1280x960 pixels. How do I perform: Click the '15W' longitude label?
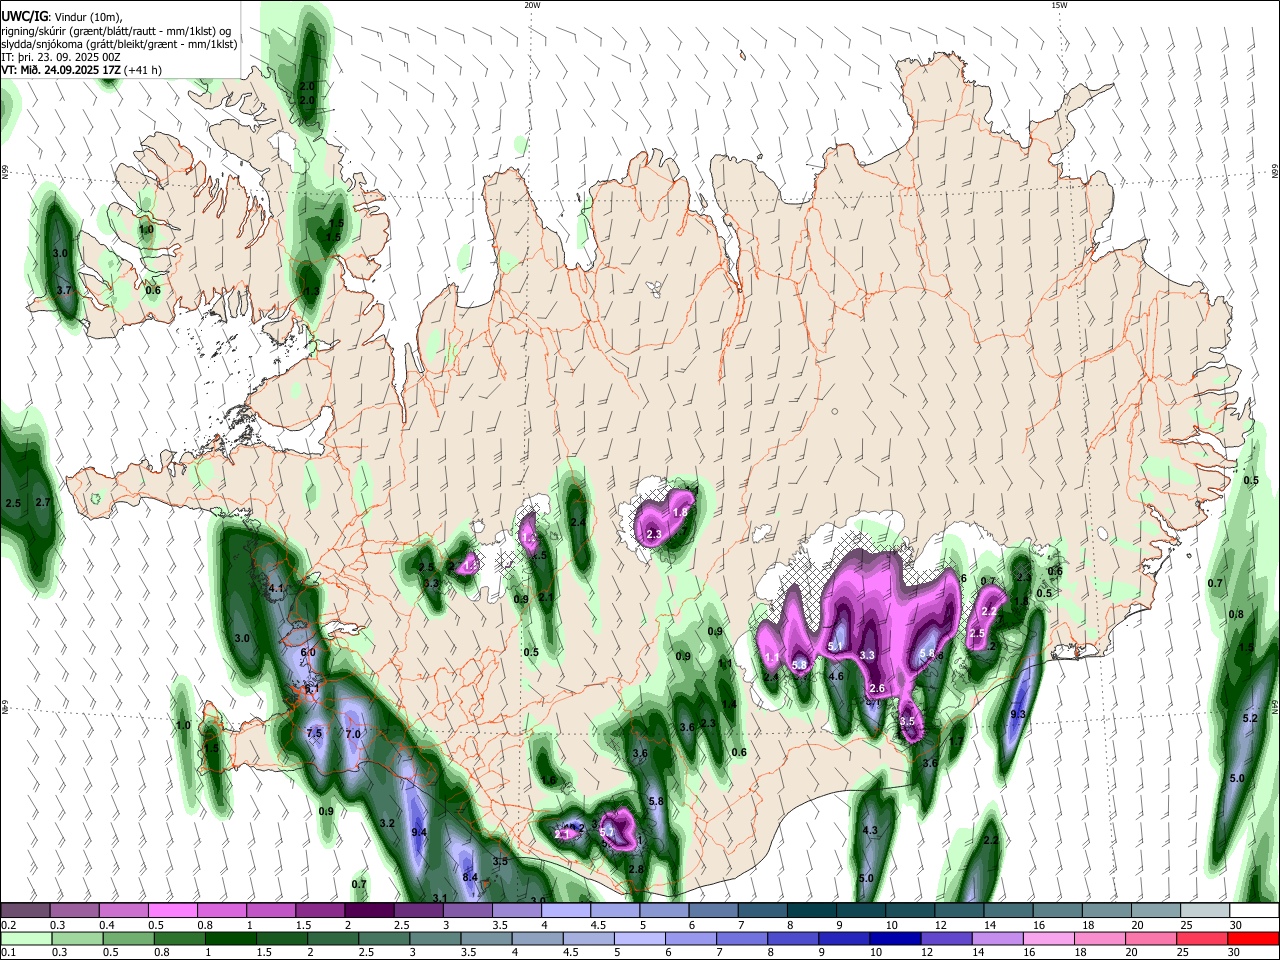[x=1059, y=5]
